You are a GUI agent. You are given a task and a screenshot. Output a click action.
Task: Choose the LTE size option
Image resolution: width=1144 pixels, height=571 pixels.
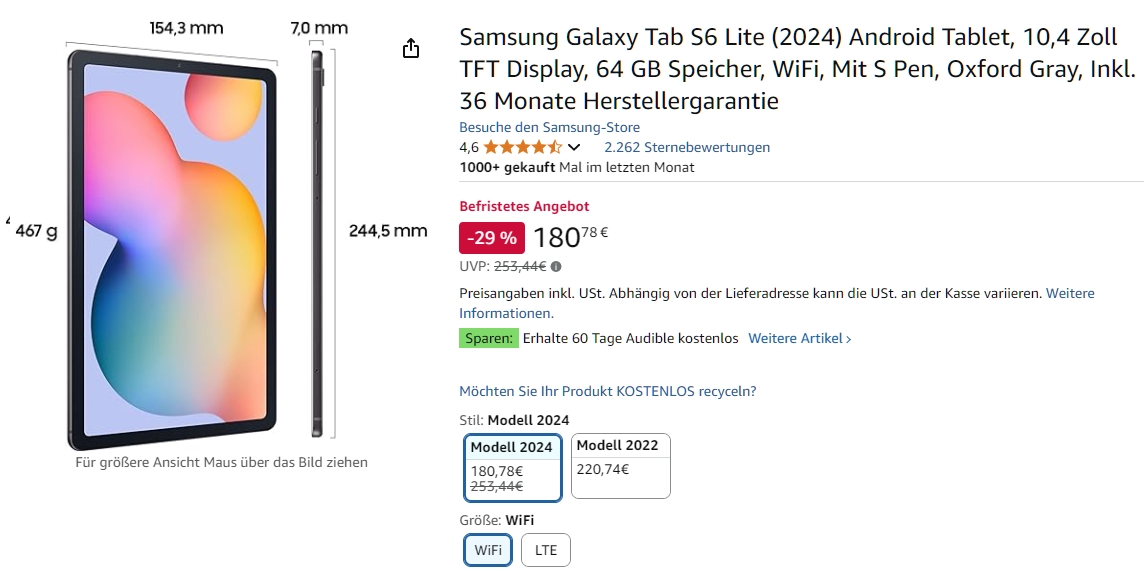pos(546,550)
